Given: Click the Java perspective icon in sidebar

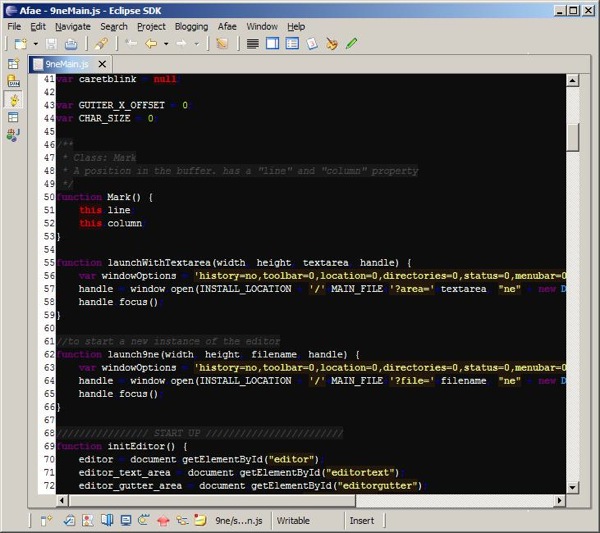Looking at the screenshot, I should (x=13, y=135).
